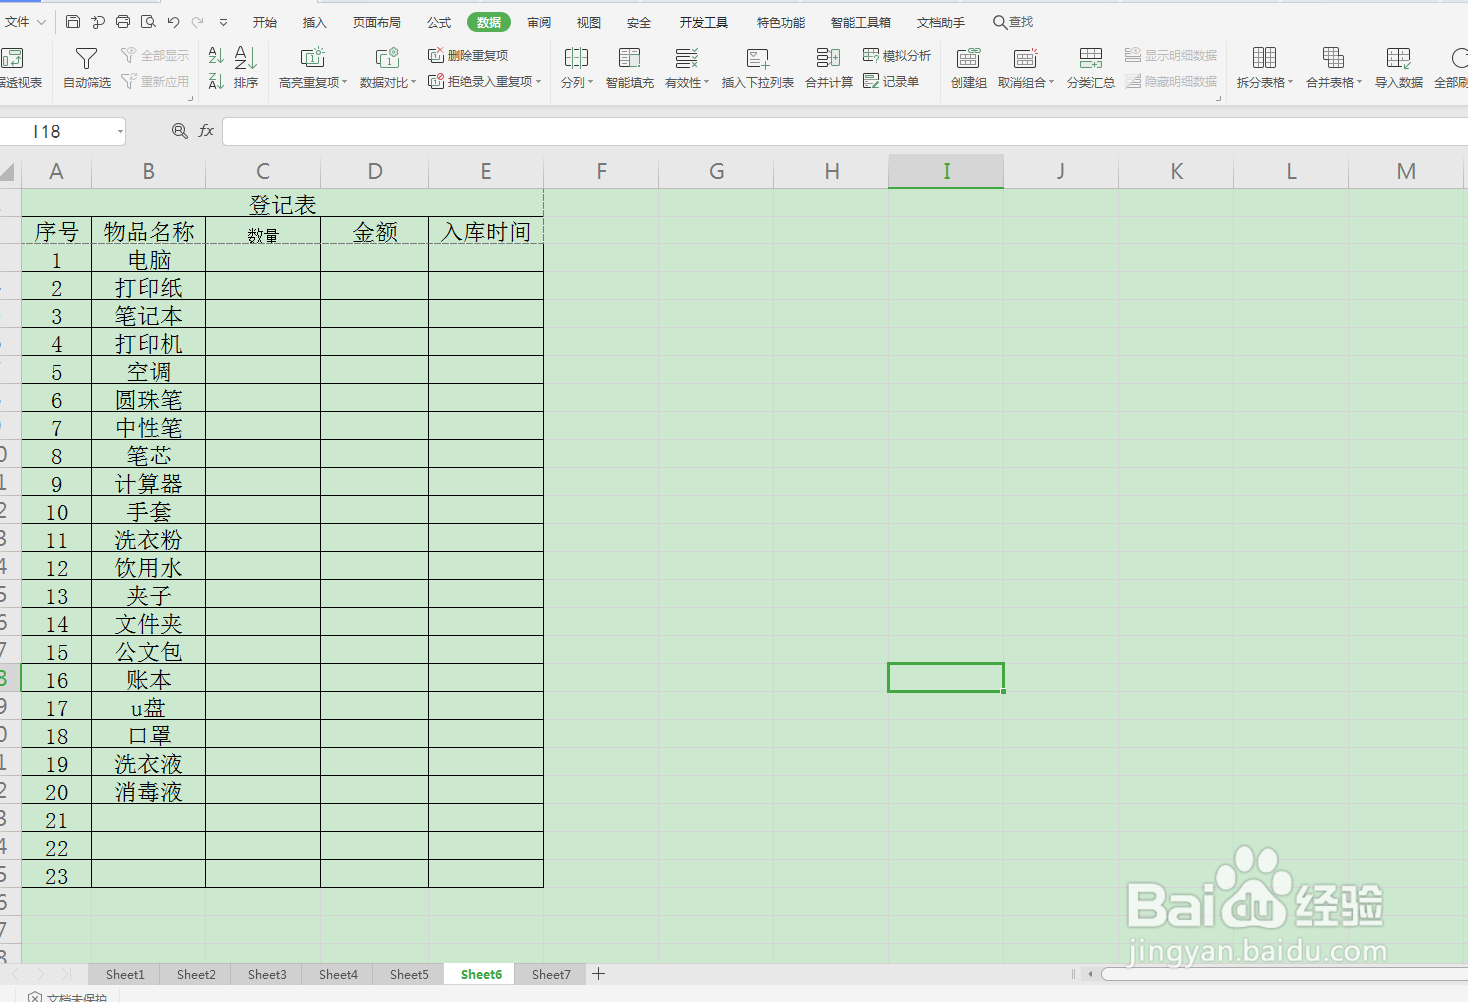Viewport: 1468px width, 1002px height.
Task: Select the 合并计算 tool
Action: tap(828, 68)
